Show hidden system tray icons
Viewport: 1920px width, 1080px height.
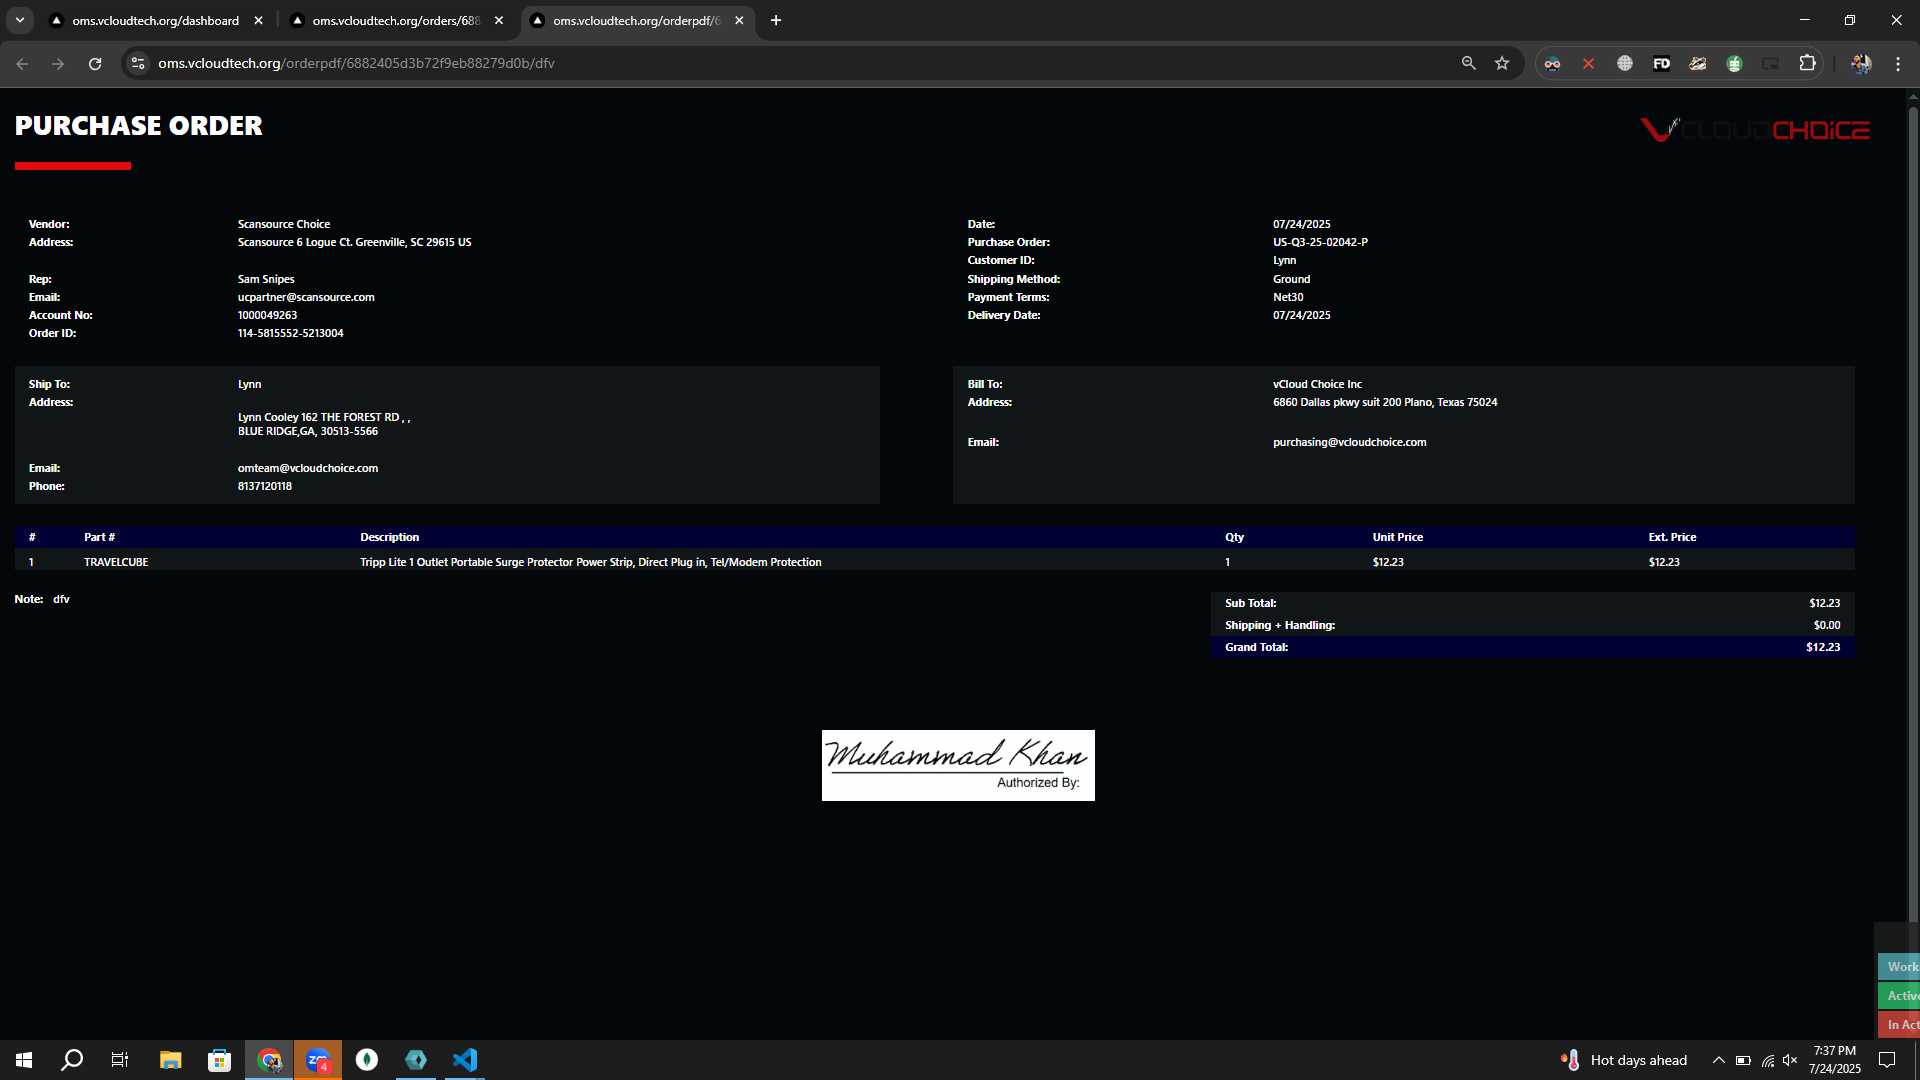pos(1718,1060)
